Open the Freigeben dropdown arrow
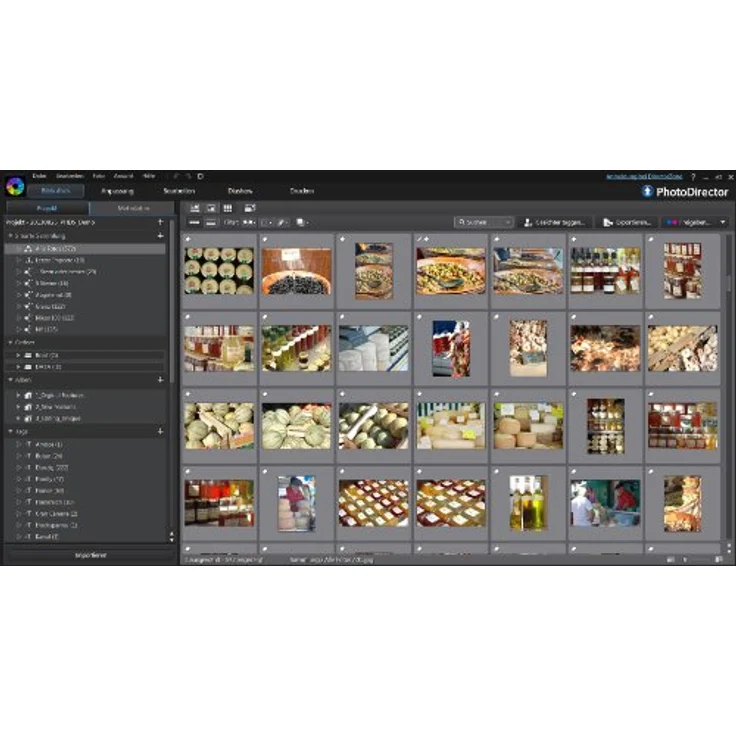 pyautogui.click(x=723, y=222)
